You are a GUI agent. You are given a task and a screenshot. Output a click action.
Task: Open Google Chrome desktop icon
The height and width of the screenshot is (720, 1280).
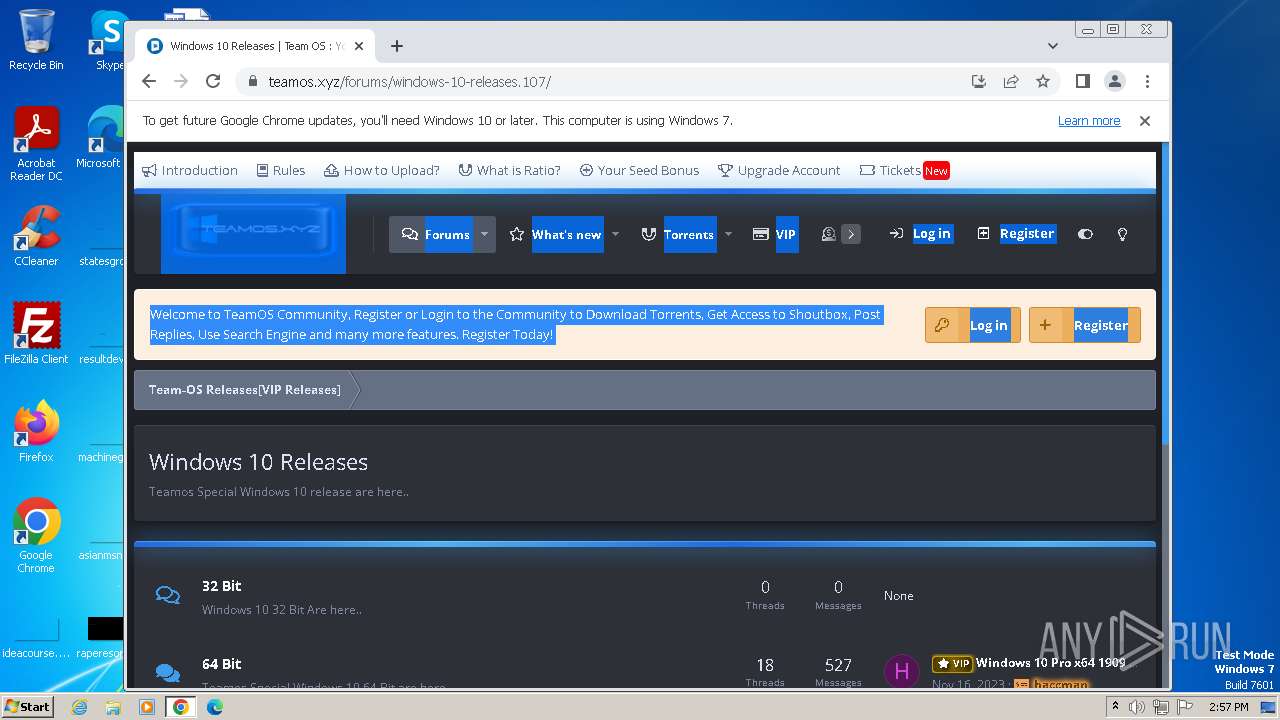coord(36,536)
